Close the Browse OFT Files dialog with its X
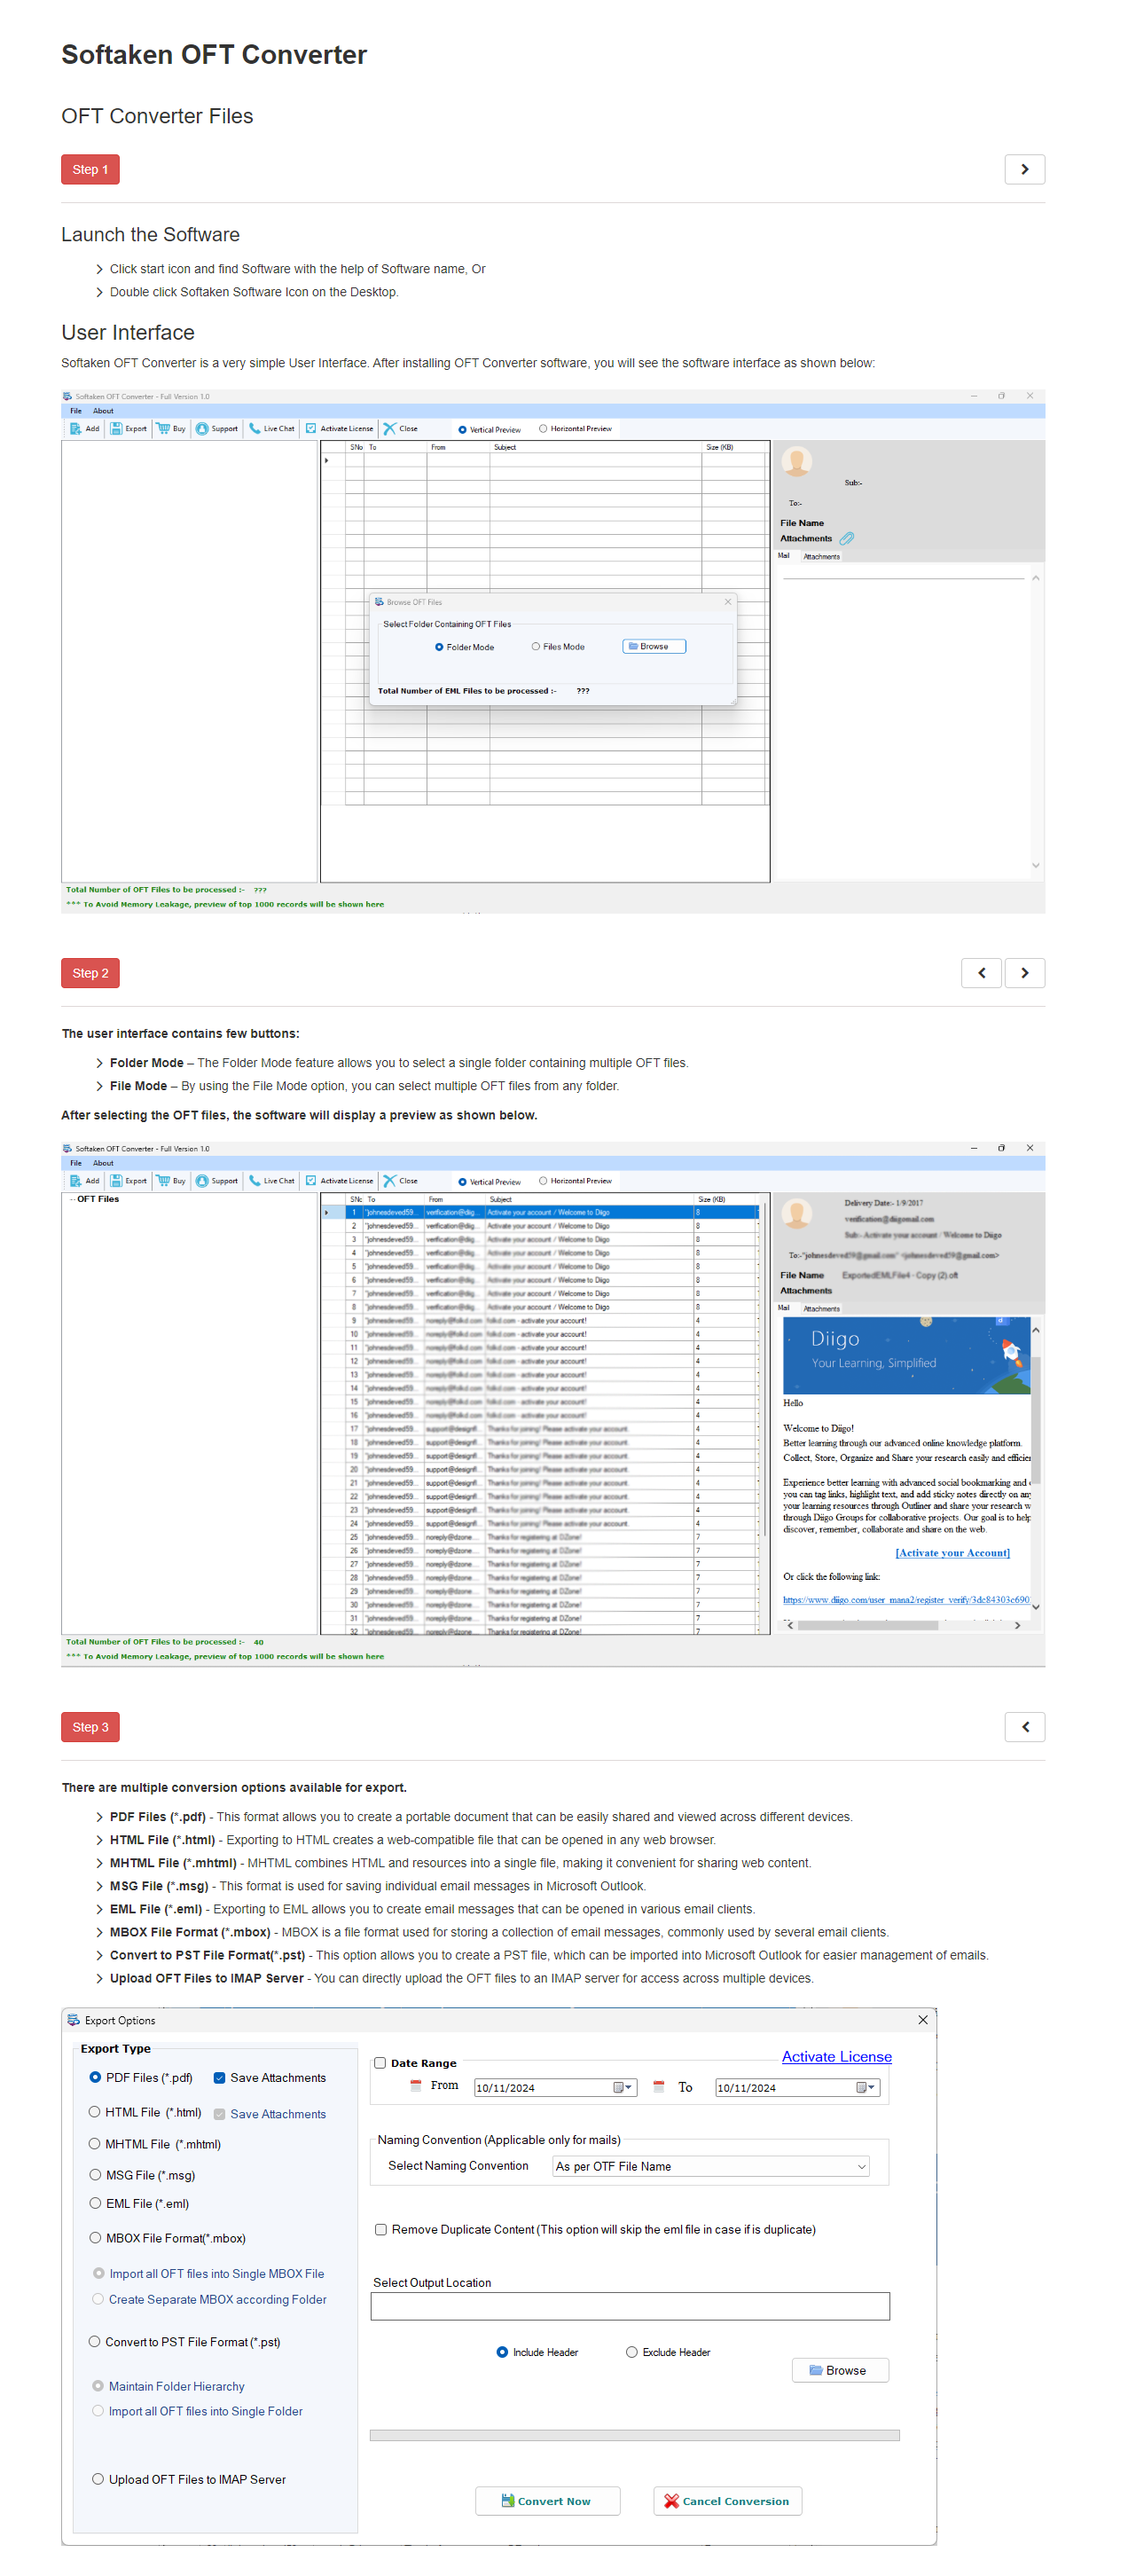This screenshot has height=2576, width=1128. coord(728,601)
